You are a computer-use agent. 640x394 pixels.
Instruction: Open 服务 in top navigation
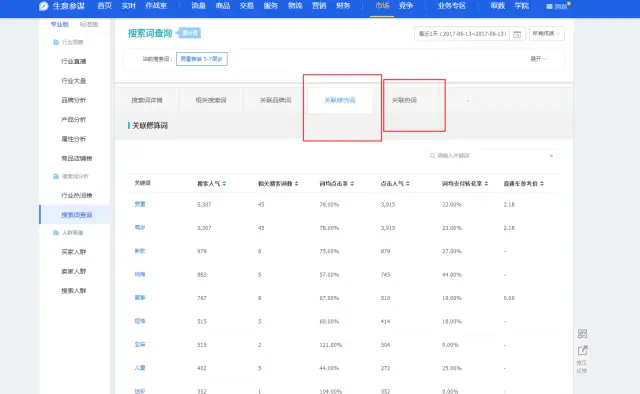[271, 6]
